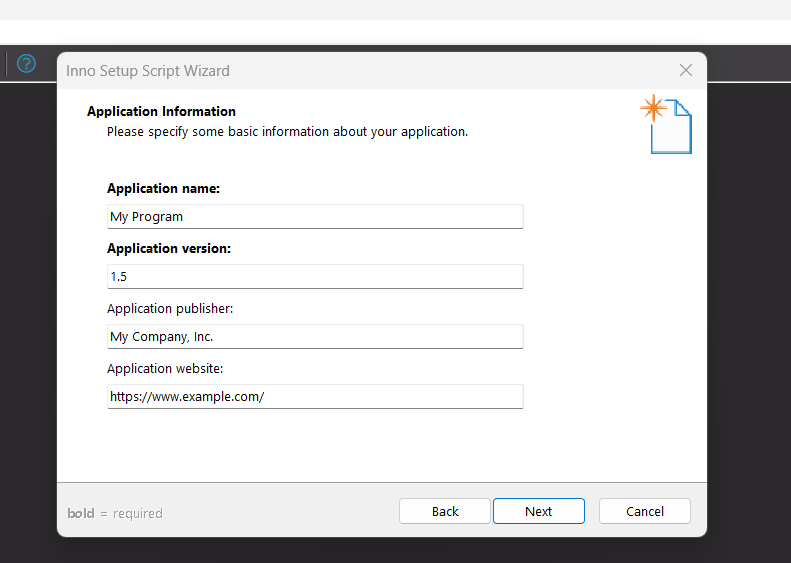Screen dimensions: 791x563
Task: Click the Inno Setup Script Wizard title bar
Action: tap(380, 71)
